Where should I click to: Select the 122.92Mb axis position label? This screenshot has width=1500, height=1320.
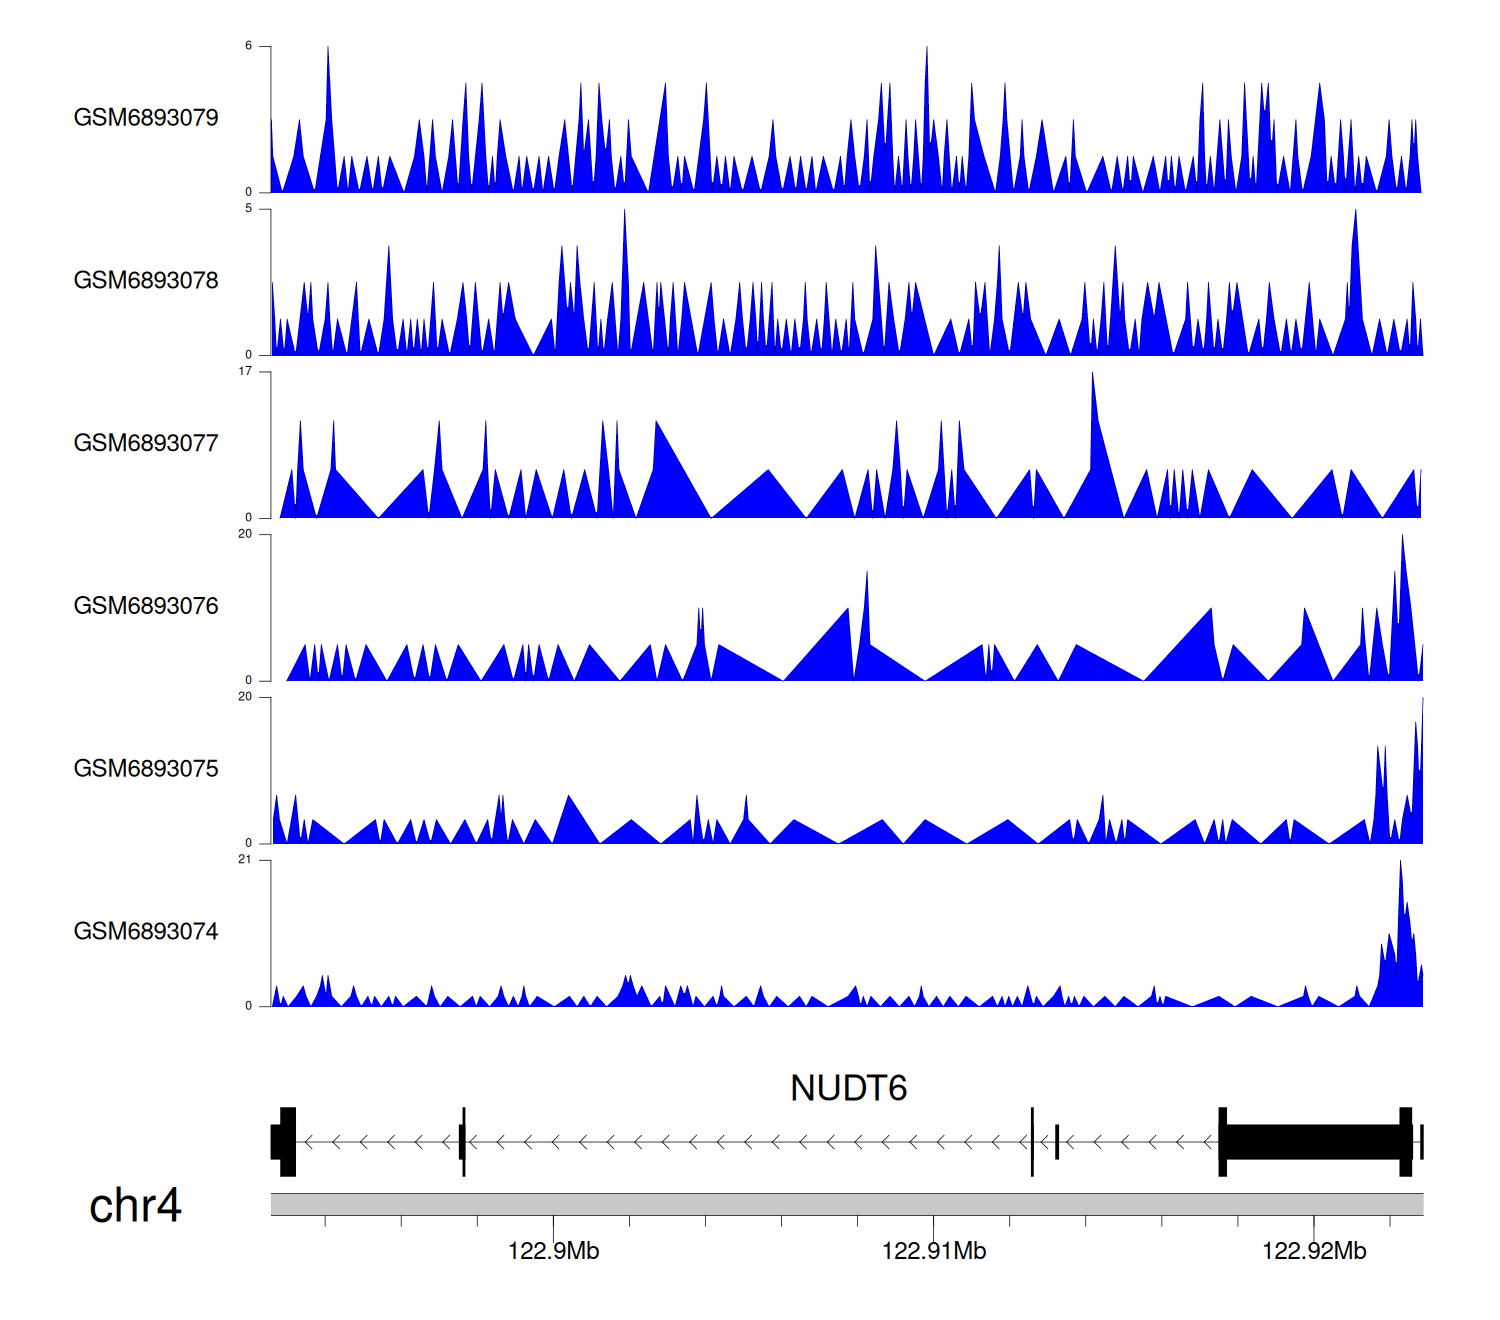coord(1314,1251)
